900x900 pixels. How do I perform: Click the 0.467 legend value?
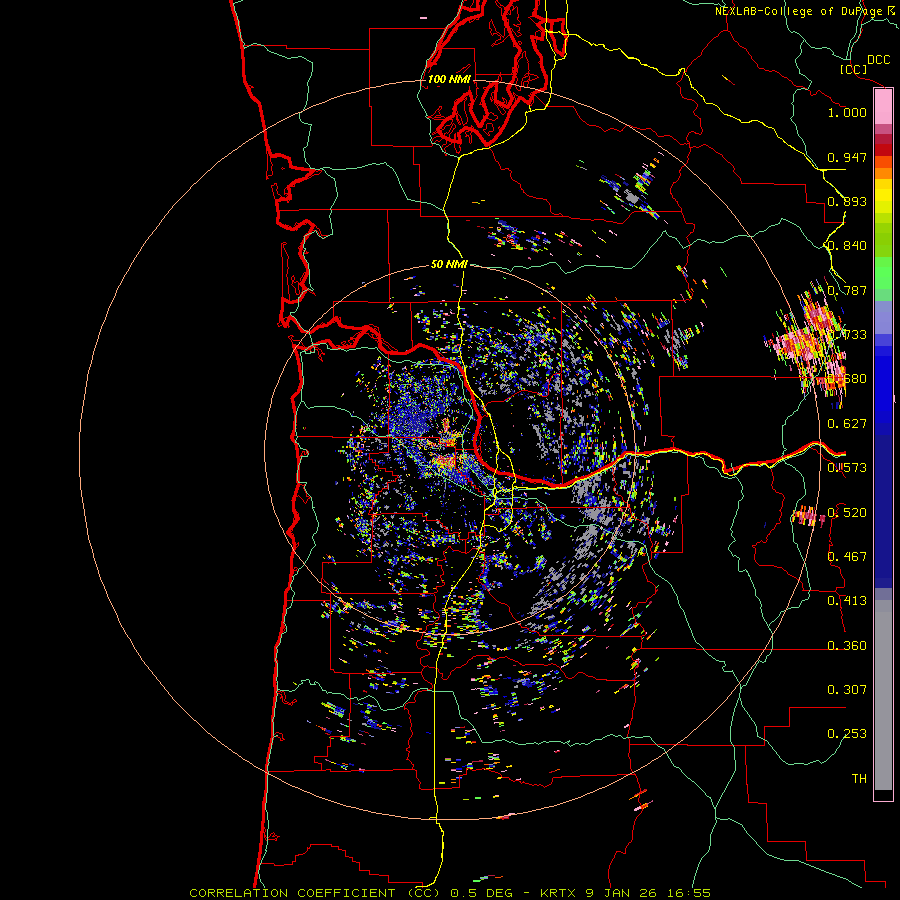(847, 556)
